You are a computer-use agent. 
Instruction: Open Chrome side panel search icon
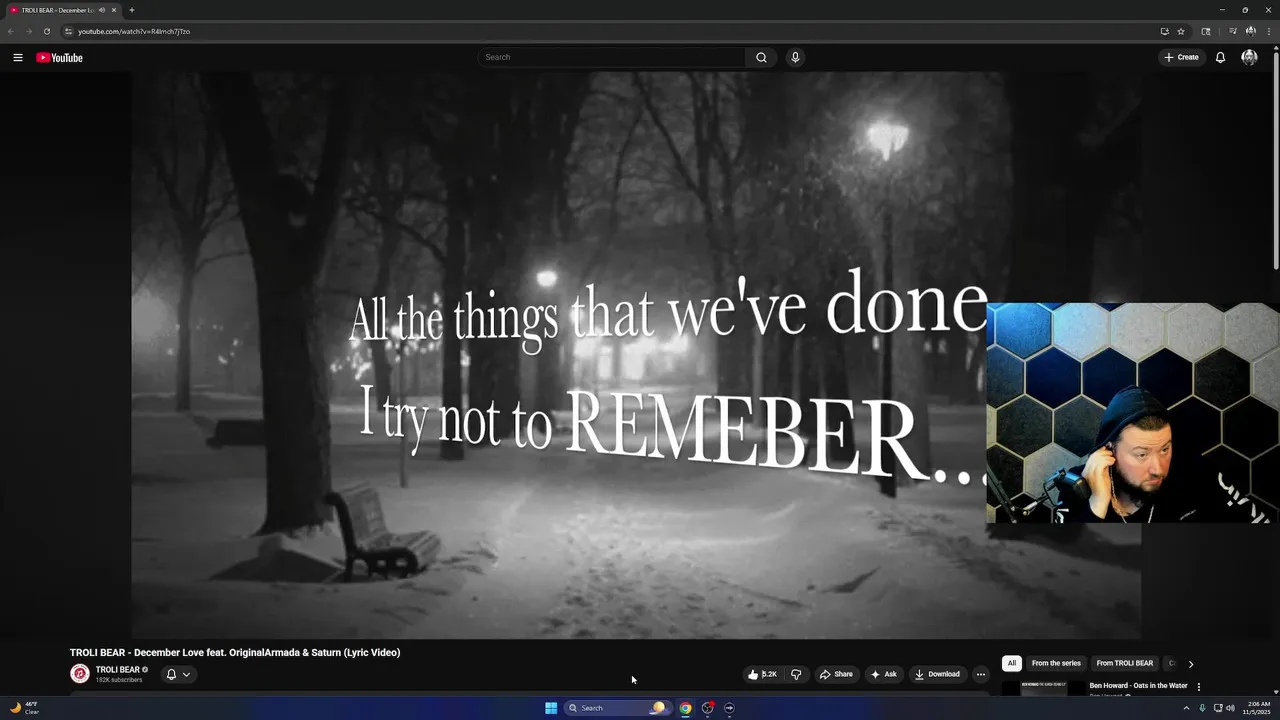pyautogui.click(x=1206, y=31)
